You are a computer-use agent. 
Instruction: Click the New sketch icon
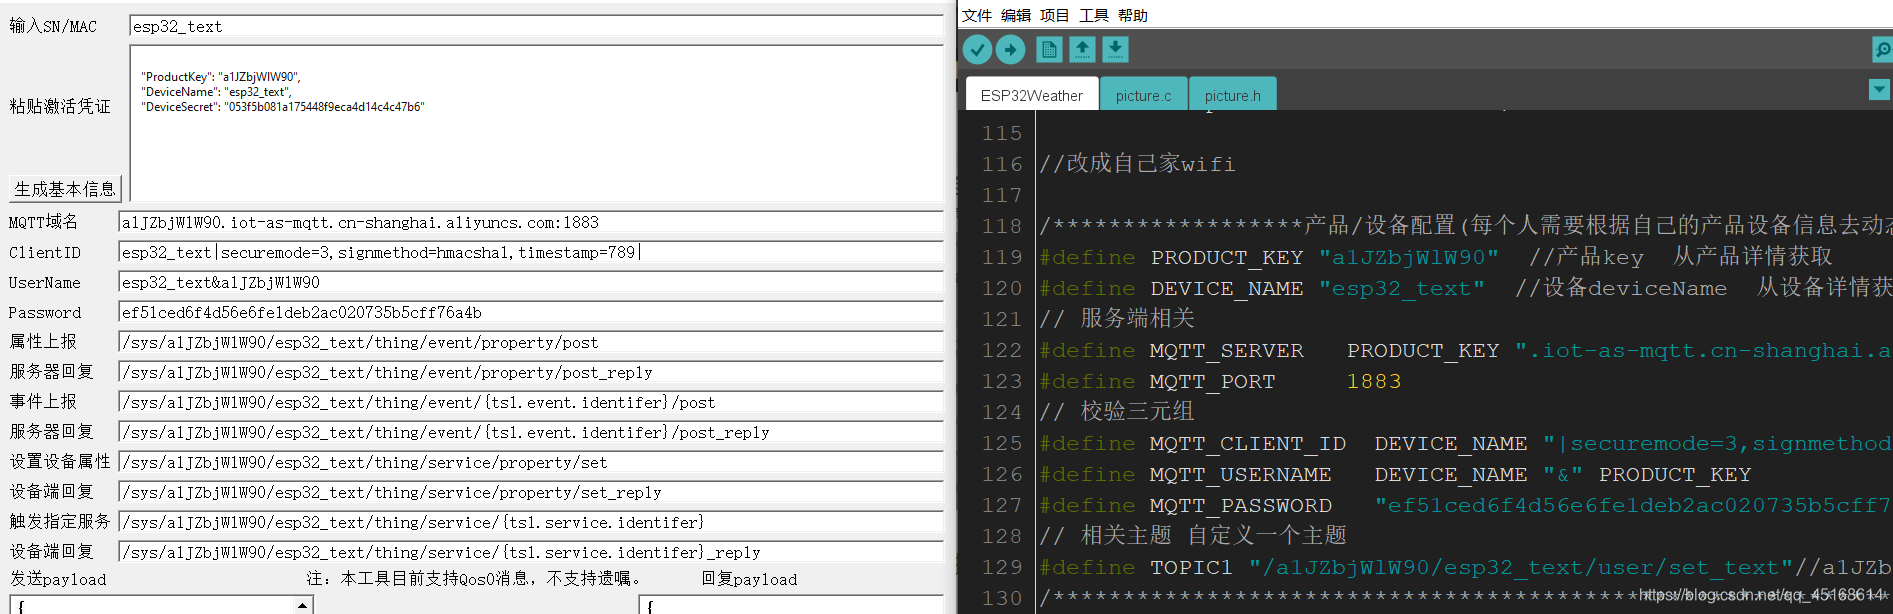pyautogui.click(x=1049, y=49)
